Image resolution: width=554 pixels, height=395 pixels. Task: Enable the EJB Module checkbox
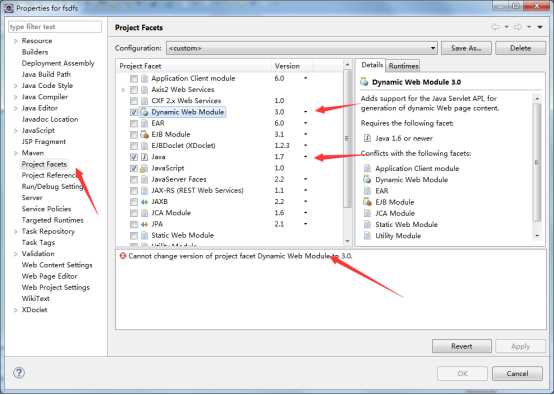point(134,135)
